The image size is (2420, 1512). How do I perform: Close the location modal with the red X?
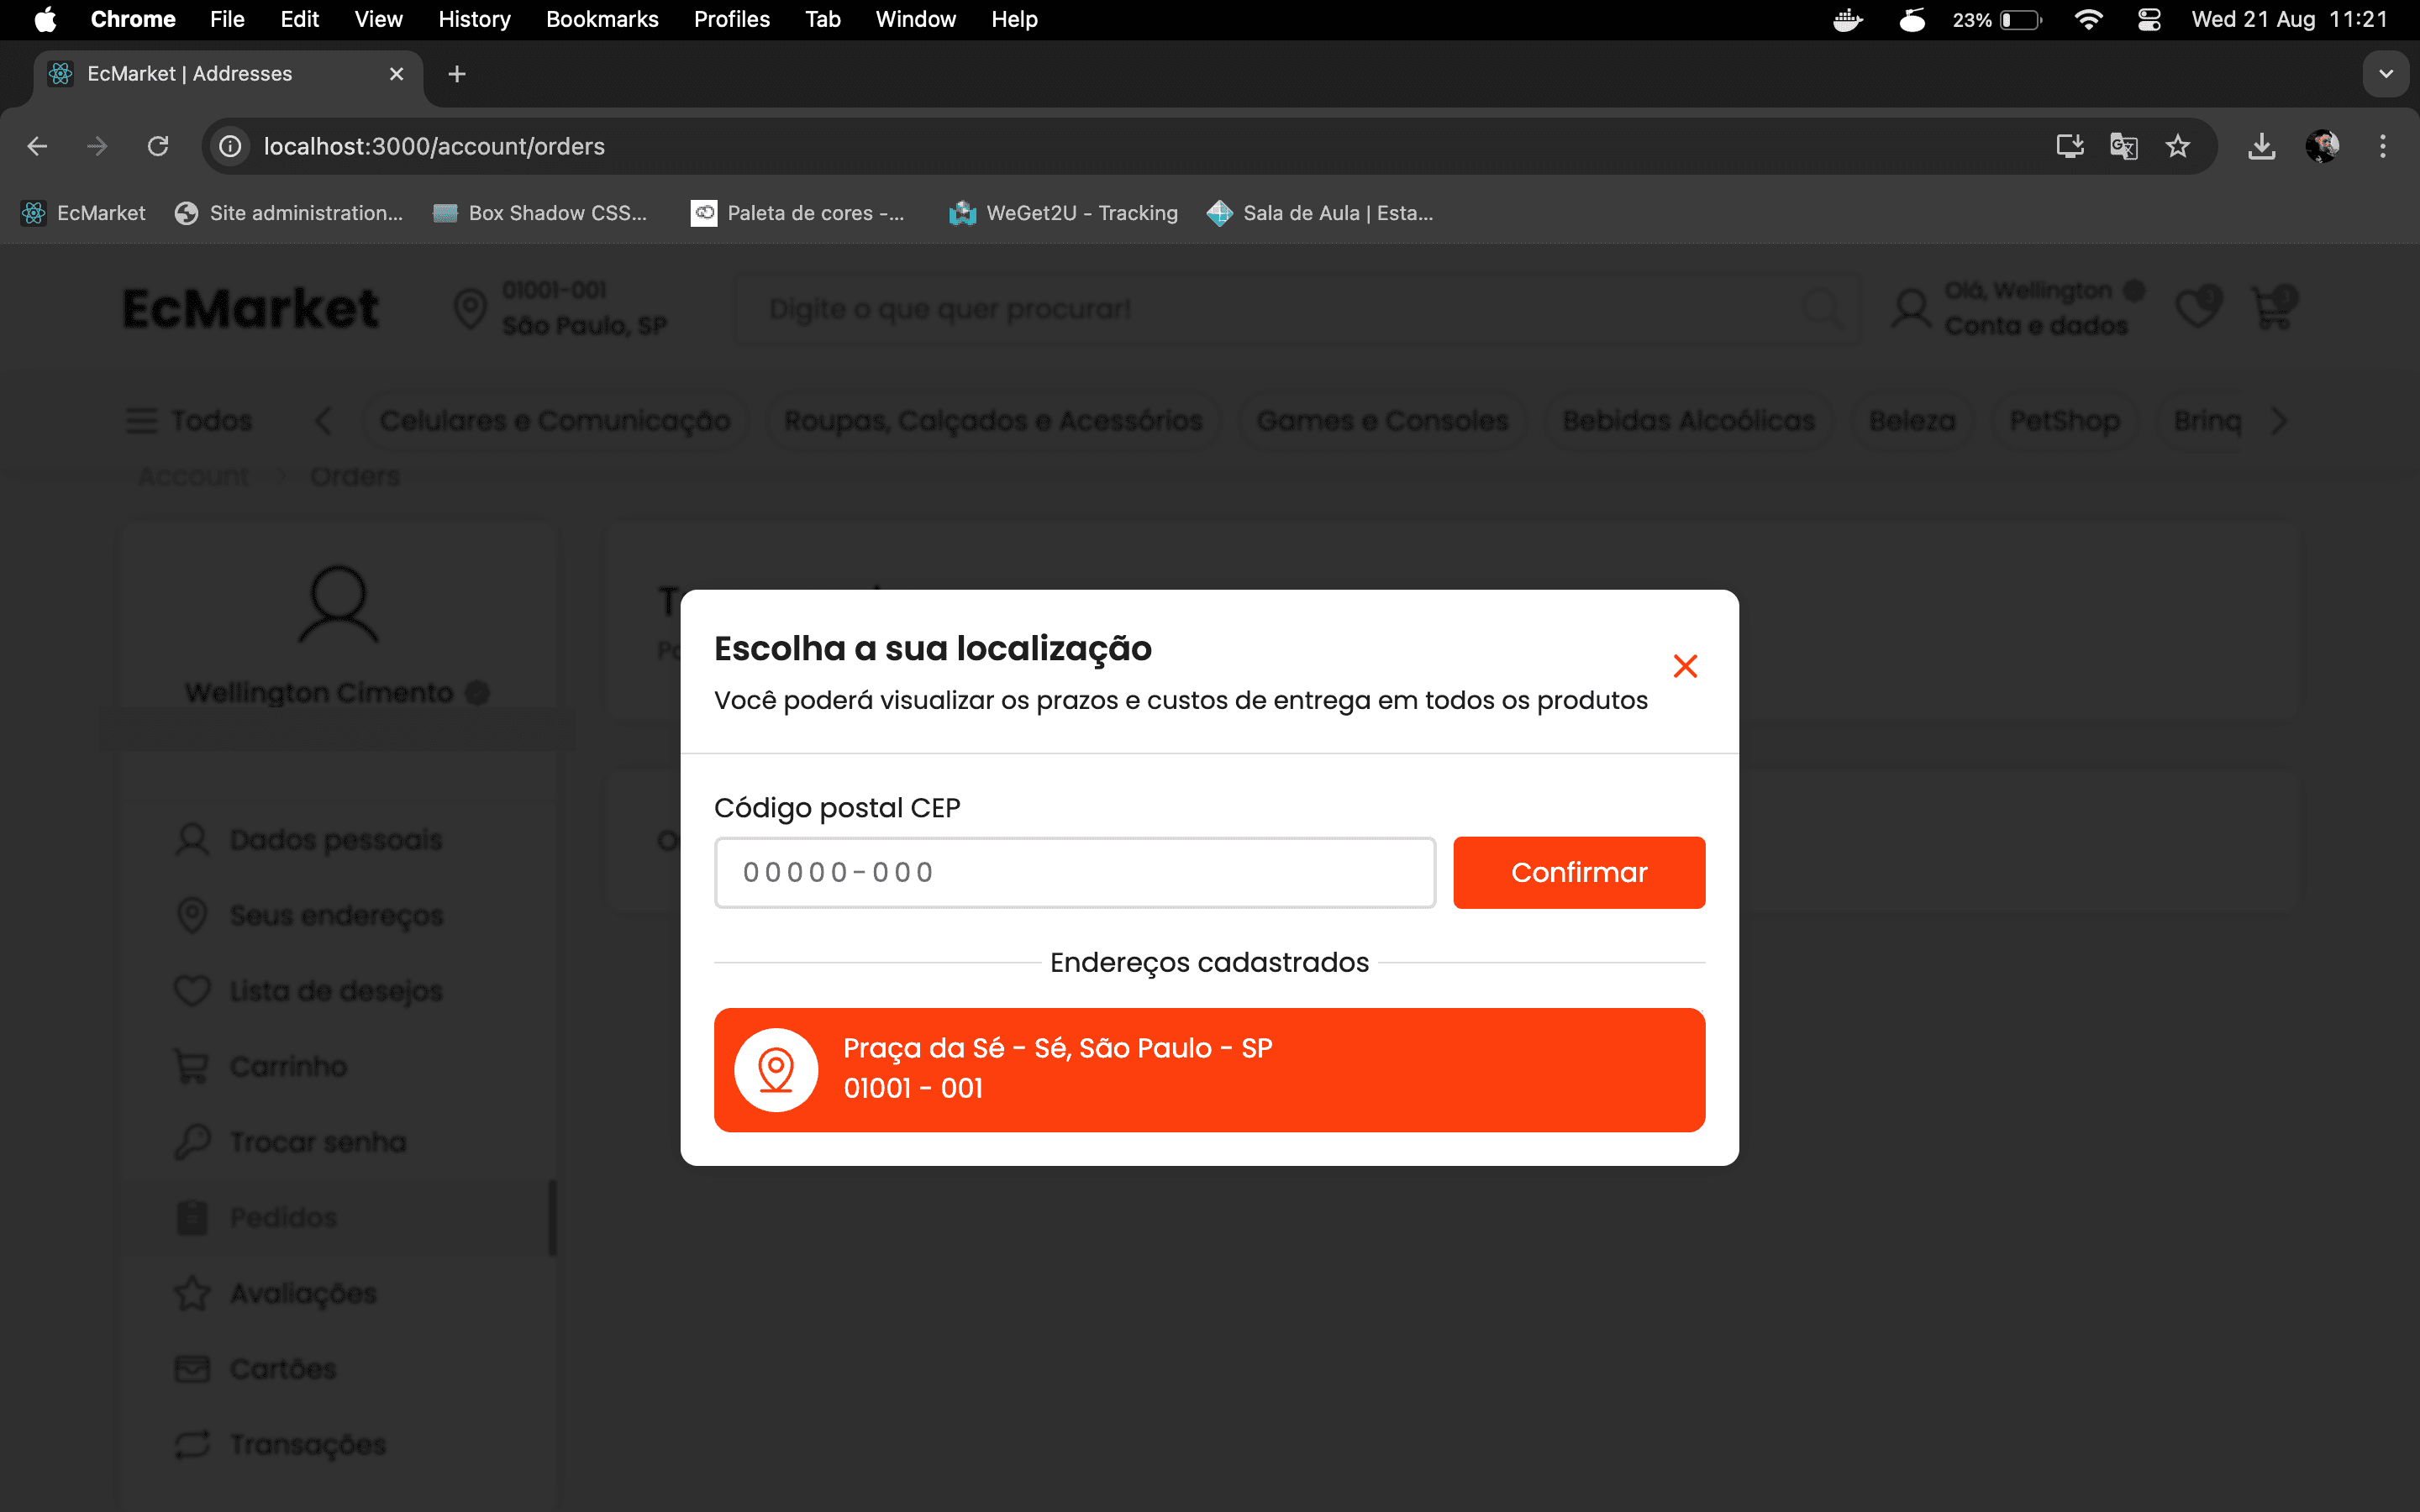click(x=1685, y=666)
